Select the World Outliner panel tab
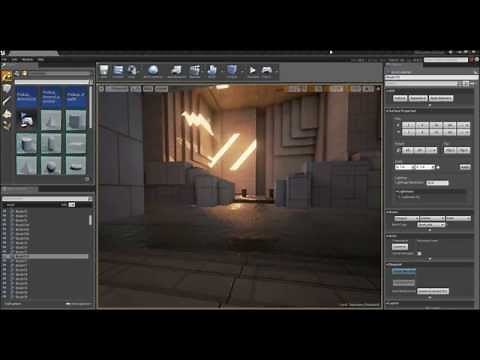 19,189
